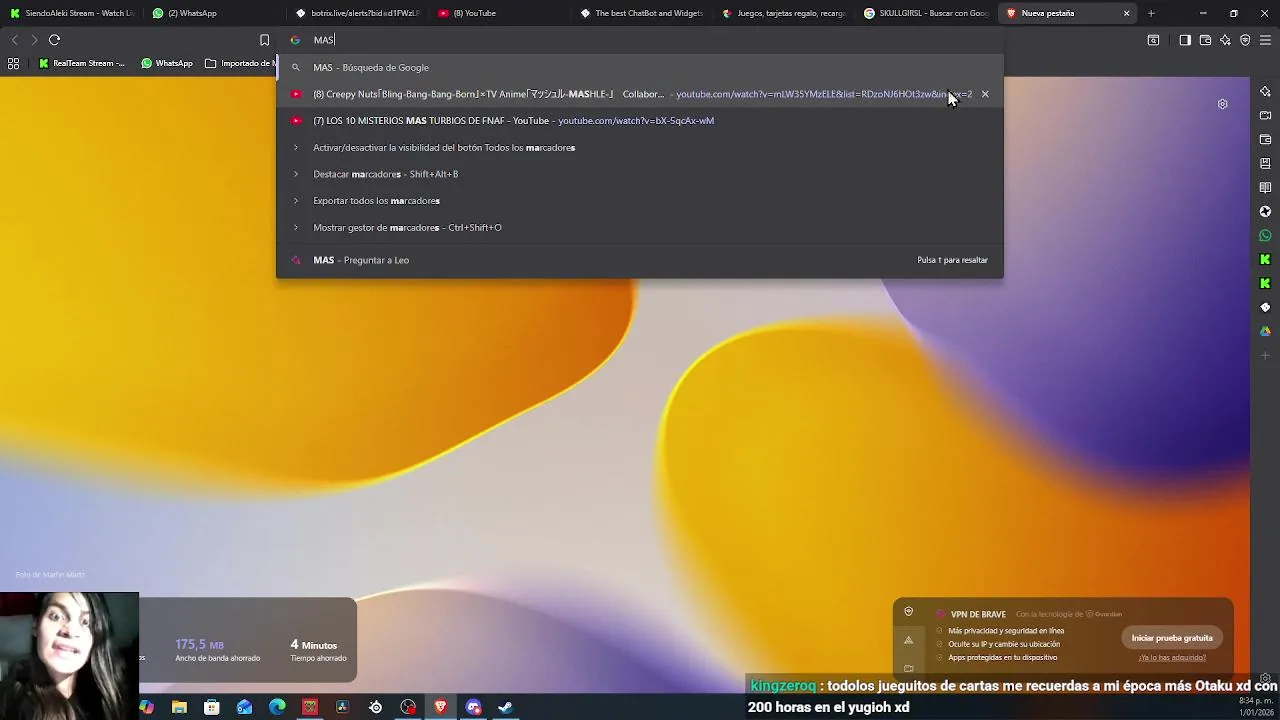This screenshot has width=1280, height=720.
Task: Click the 175,5 MB bandwidth saved stat
Action: point(217,650)
